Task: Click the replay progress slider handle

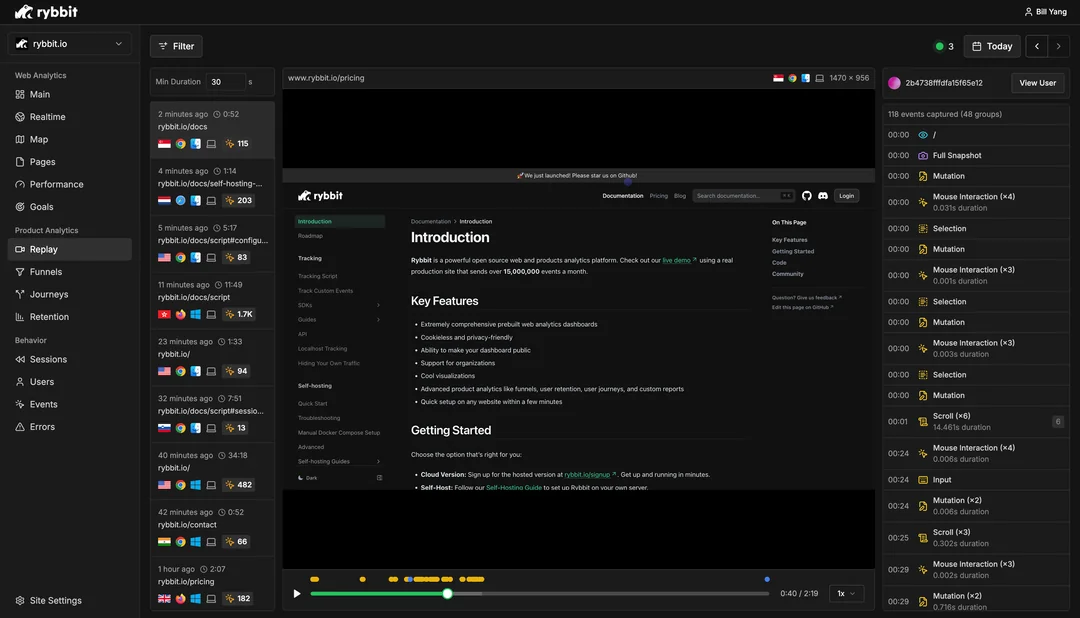Action: 447,593
